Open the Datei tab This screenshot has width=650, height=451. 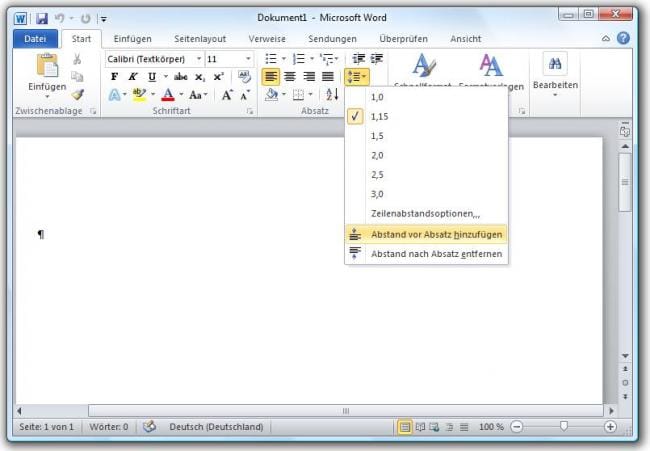pyautogui.click(x=35, y=39)
